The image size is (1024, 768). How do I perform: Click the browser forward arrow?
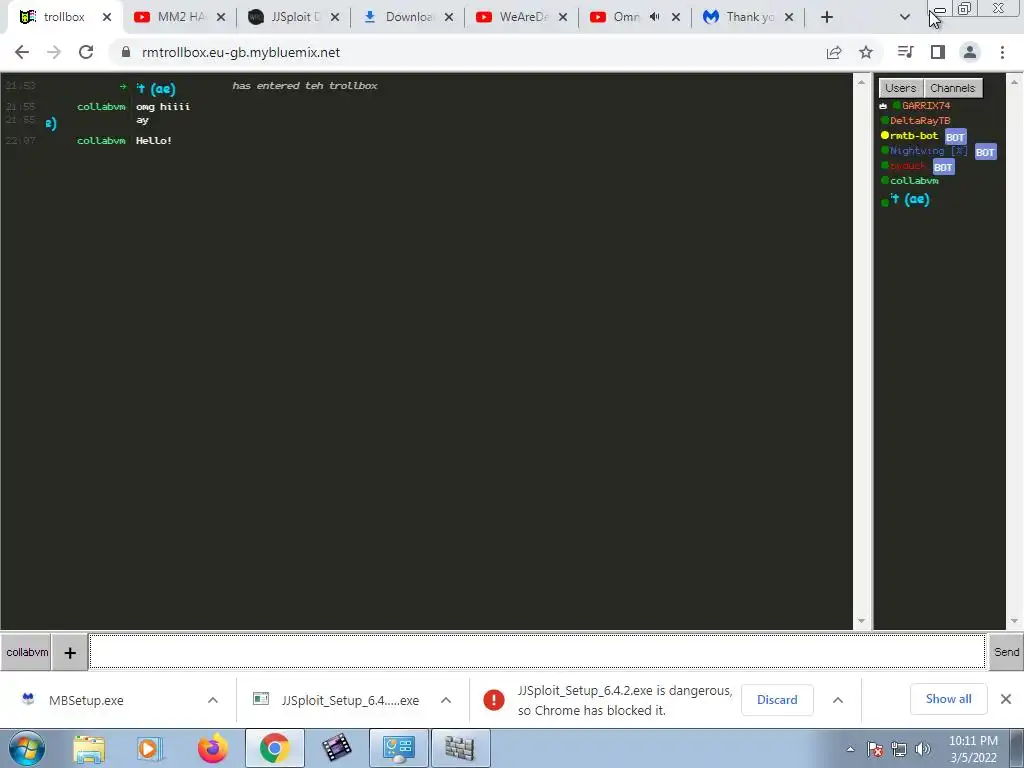coord(54,52)
